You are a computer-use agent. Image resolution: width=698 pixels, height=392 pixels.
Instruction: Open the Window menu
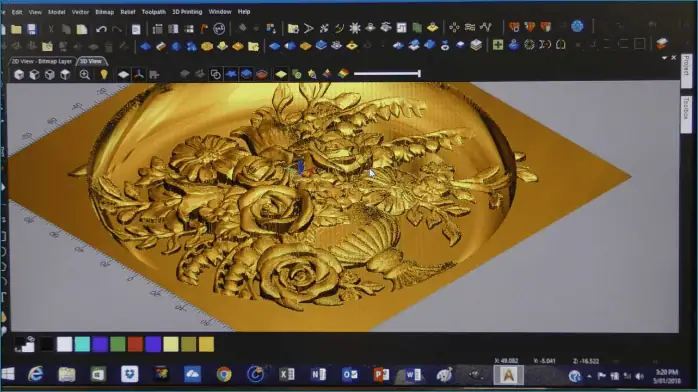coord(220,12)
